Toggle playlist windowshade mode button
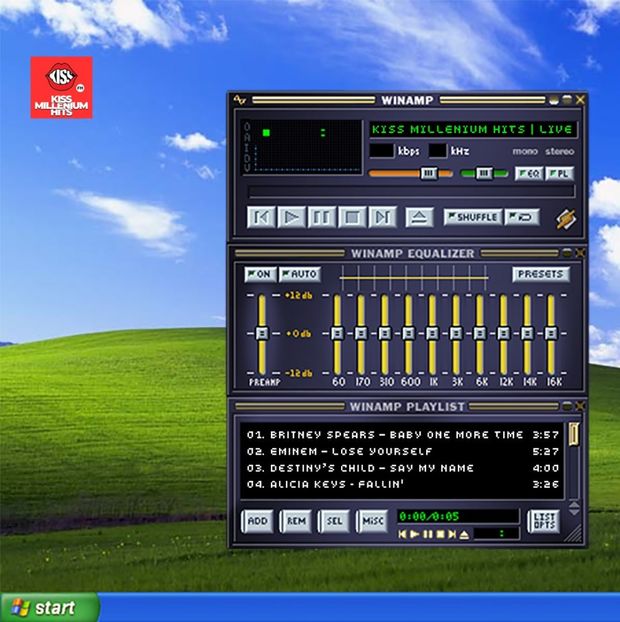The image size is (620, 622). tap(567, 406)
